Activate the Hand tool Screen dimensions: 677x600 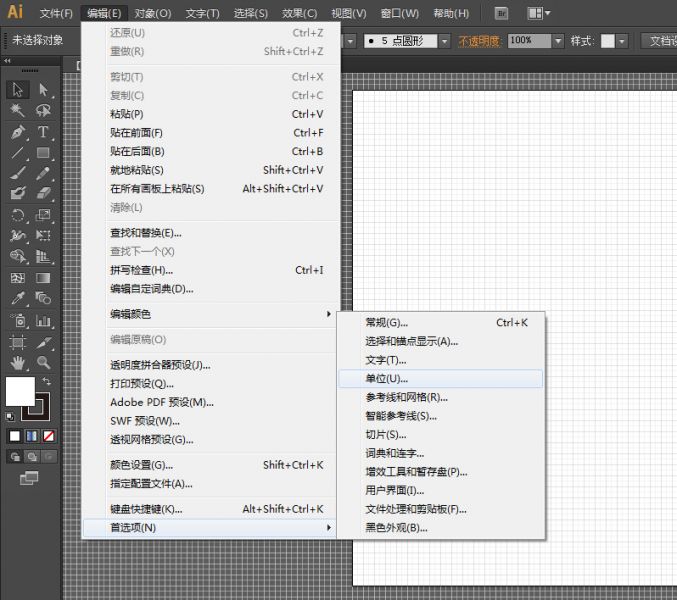18,362
